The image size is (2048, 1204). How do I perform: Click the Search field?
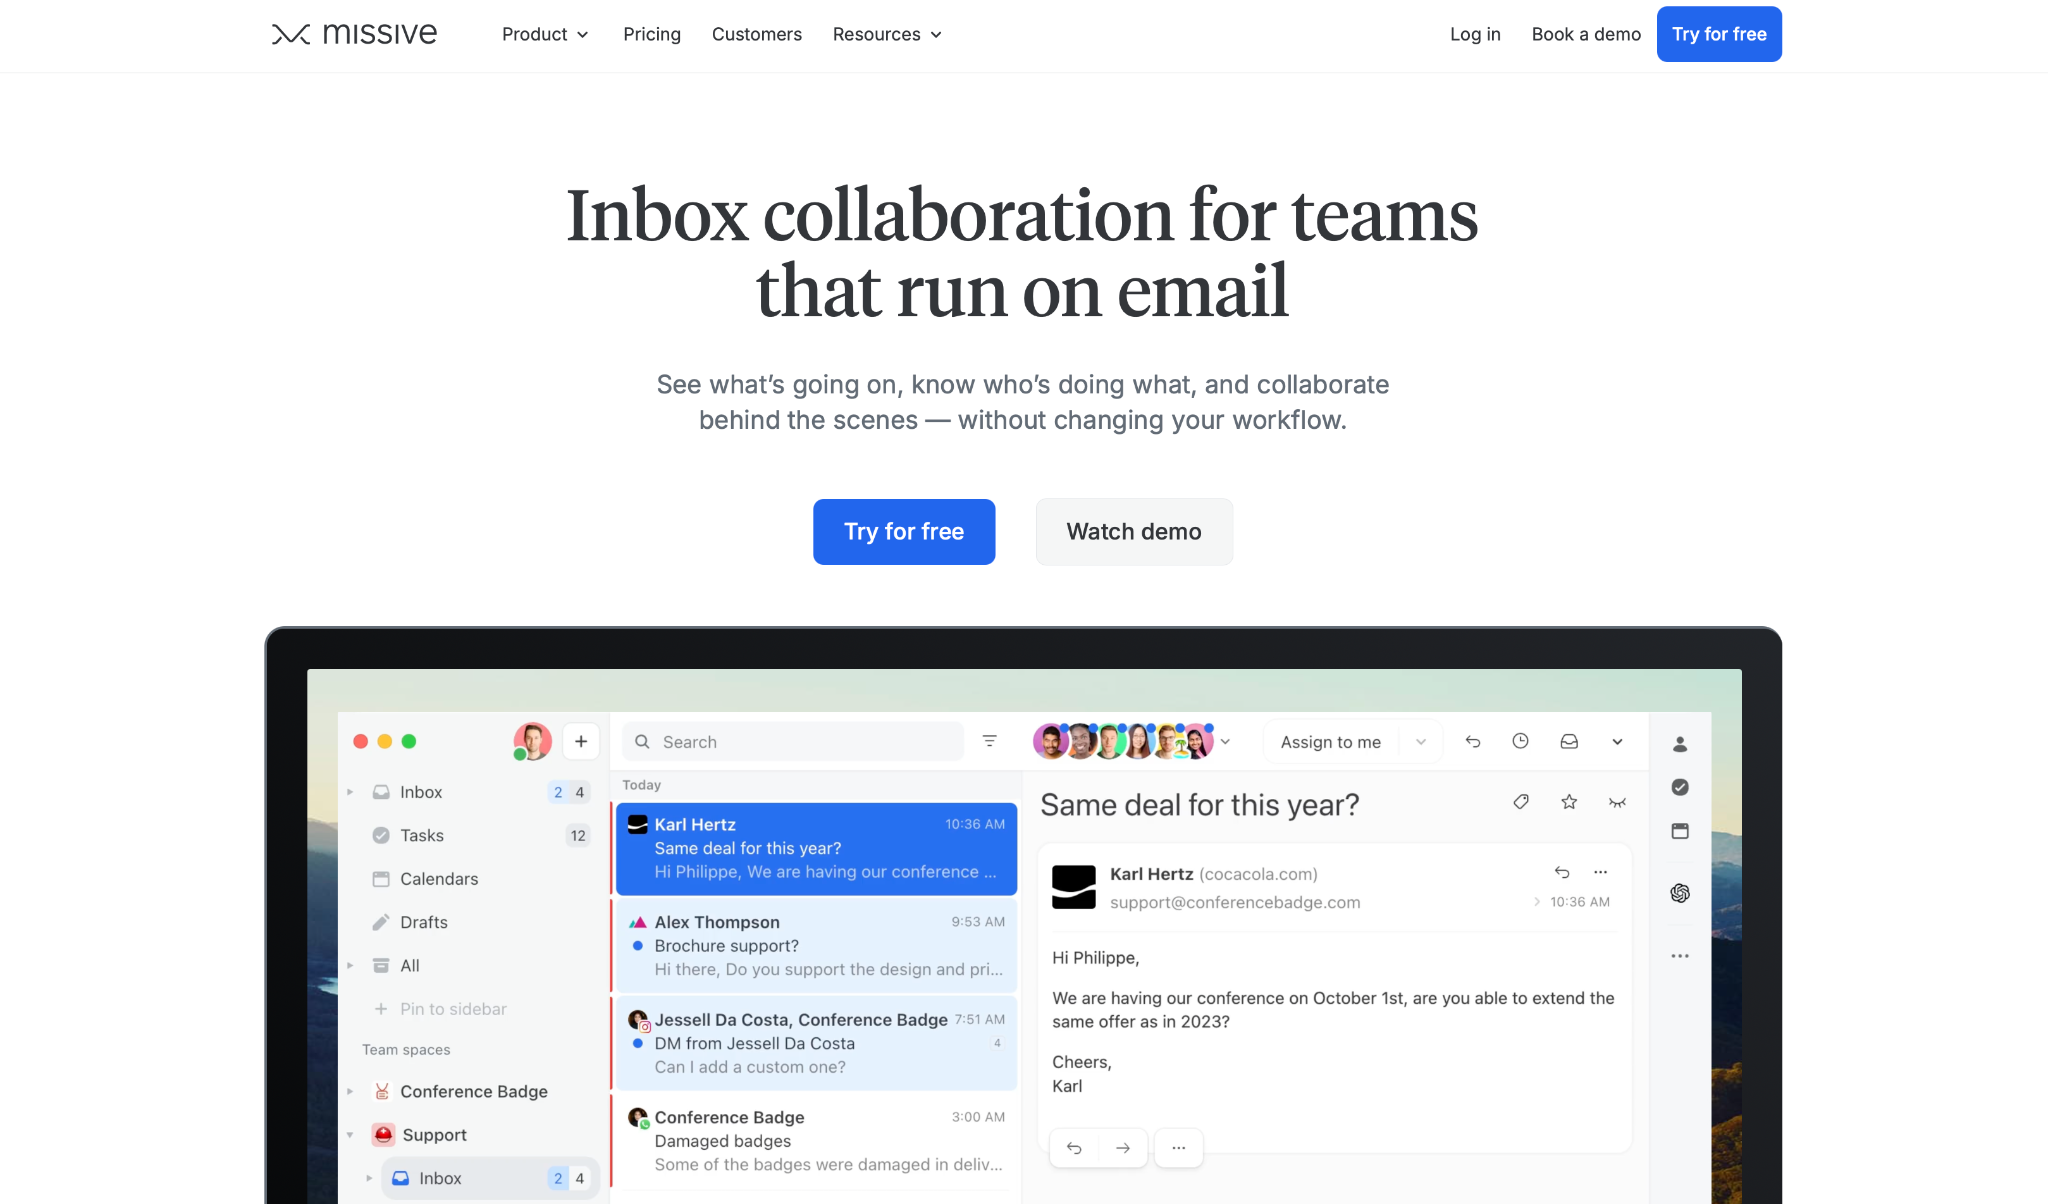tap(793, 742)
